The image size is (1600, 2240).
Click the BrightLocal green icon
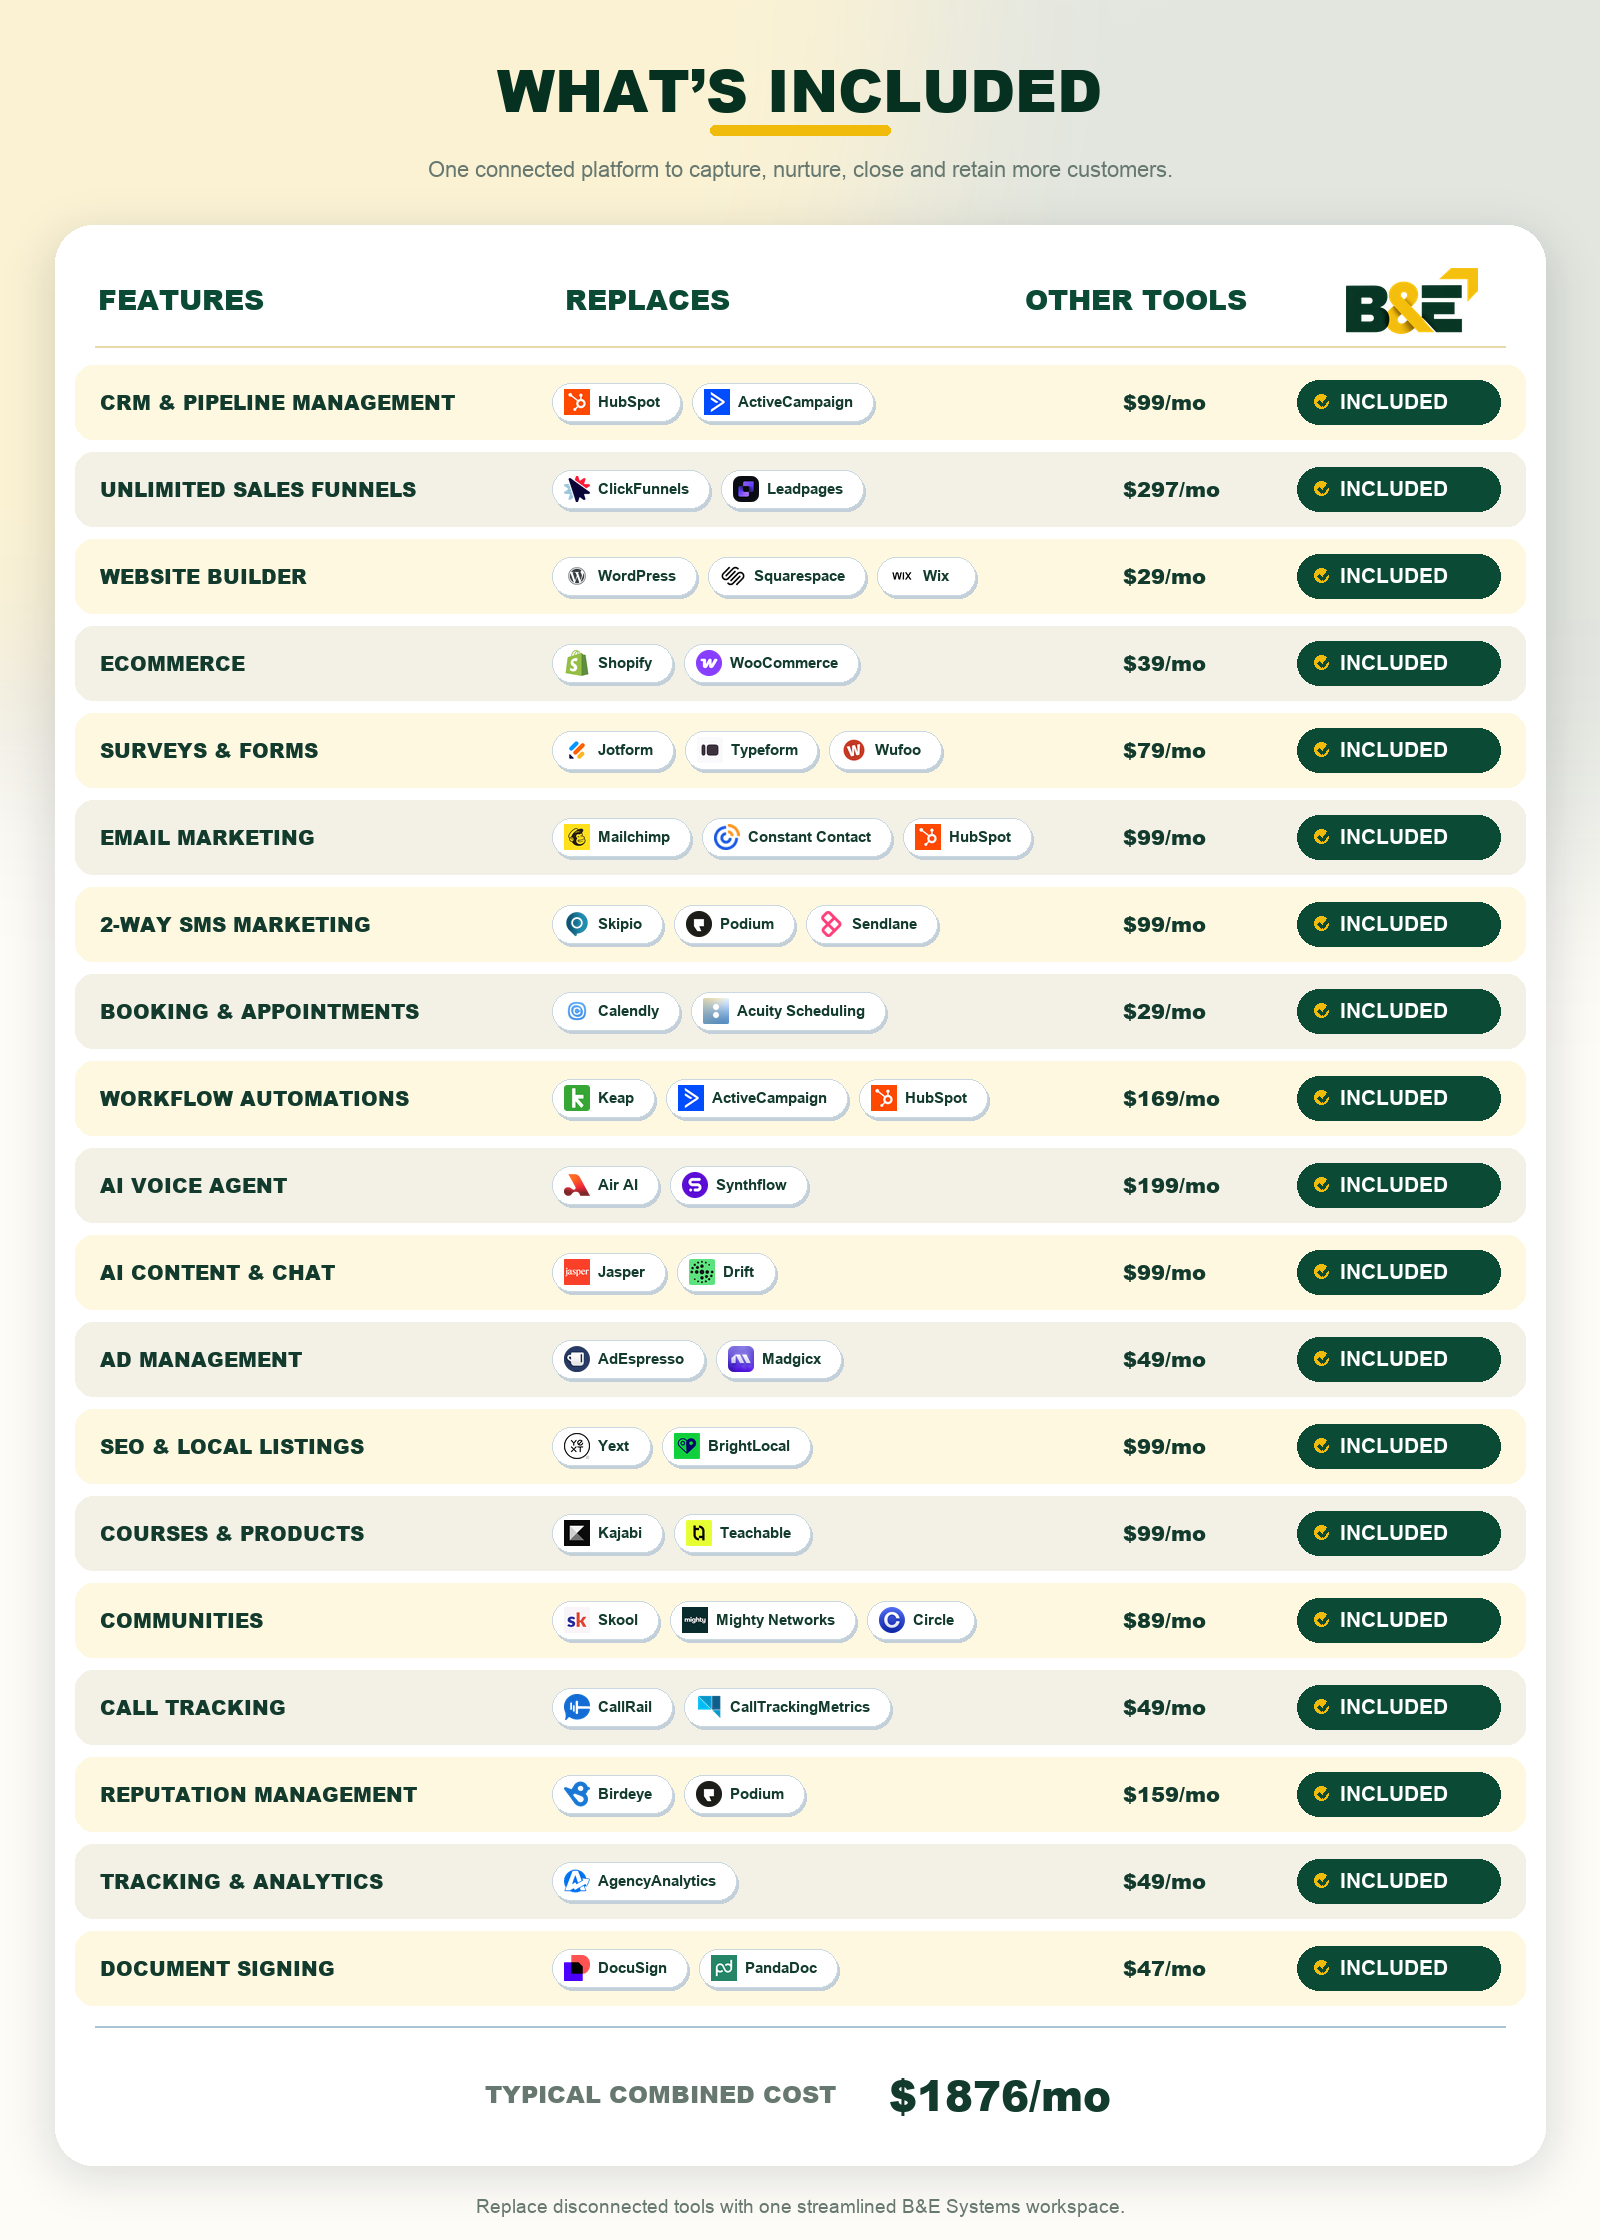point(687,1446)
